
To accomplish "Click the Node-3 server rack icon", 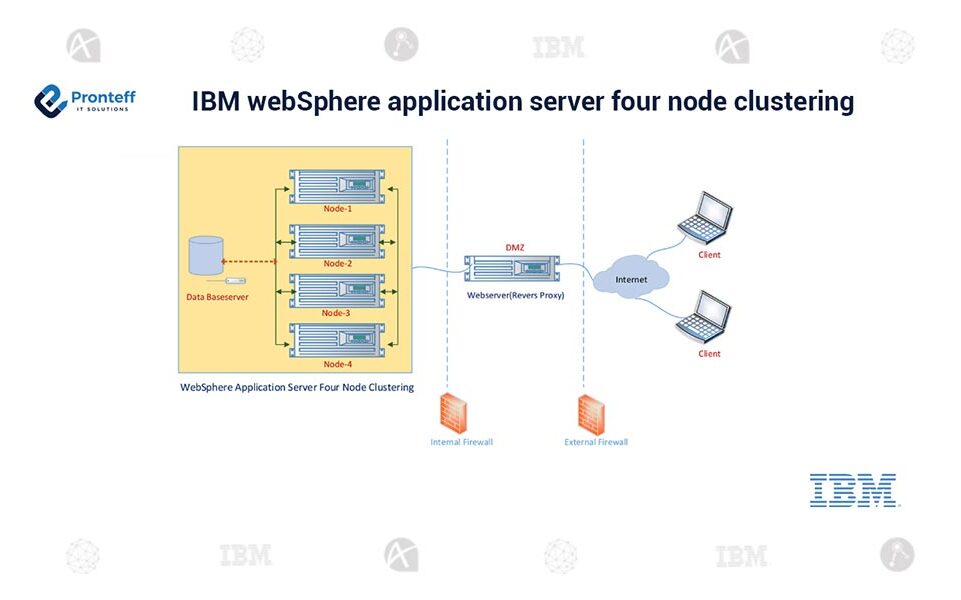I will (337, 290).
